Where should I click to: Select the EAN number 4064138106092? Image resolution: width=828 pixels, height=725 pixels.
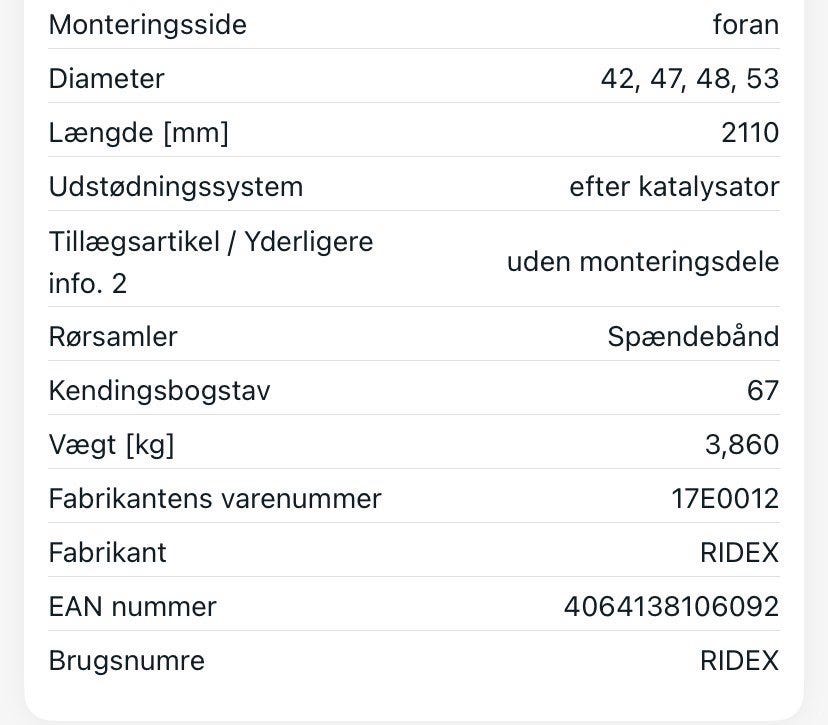[x=671, y=606]
